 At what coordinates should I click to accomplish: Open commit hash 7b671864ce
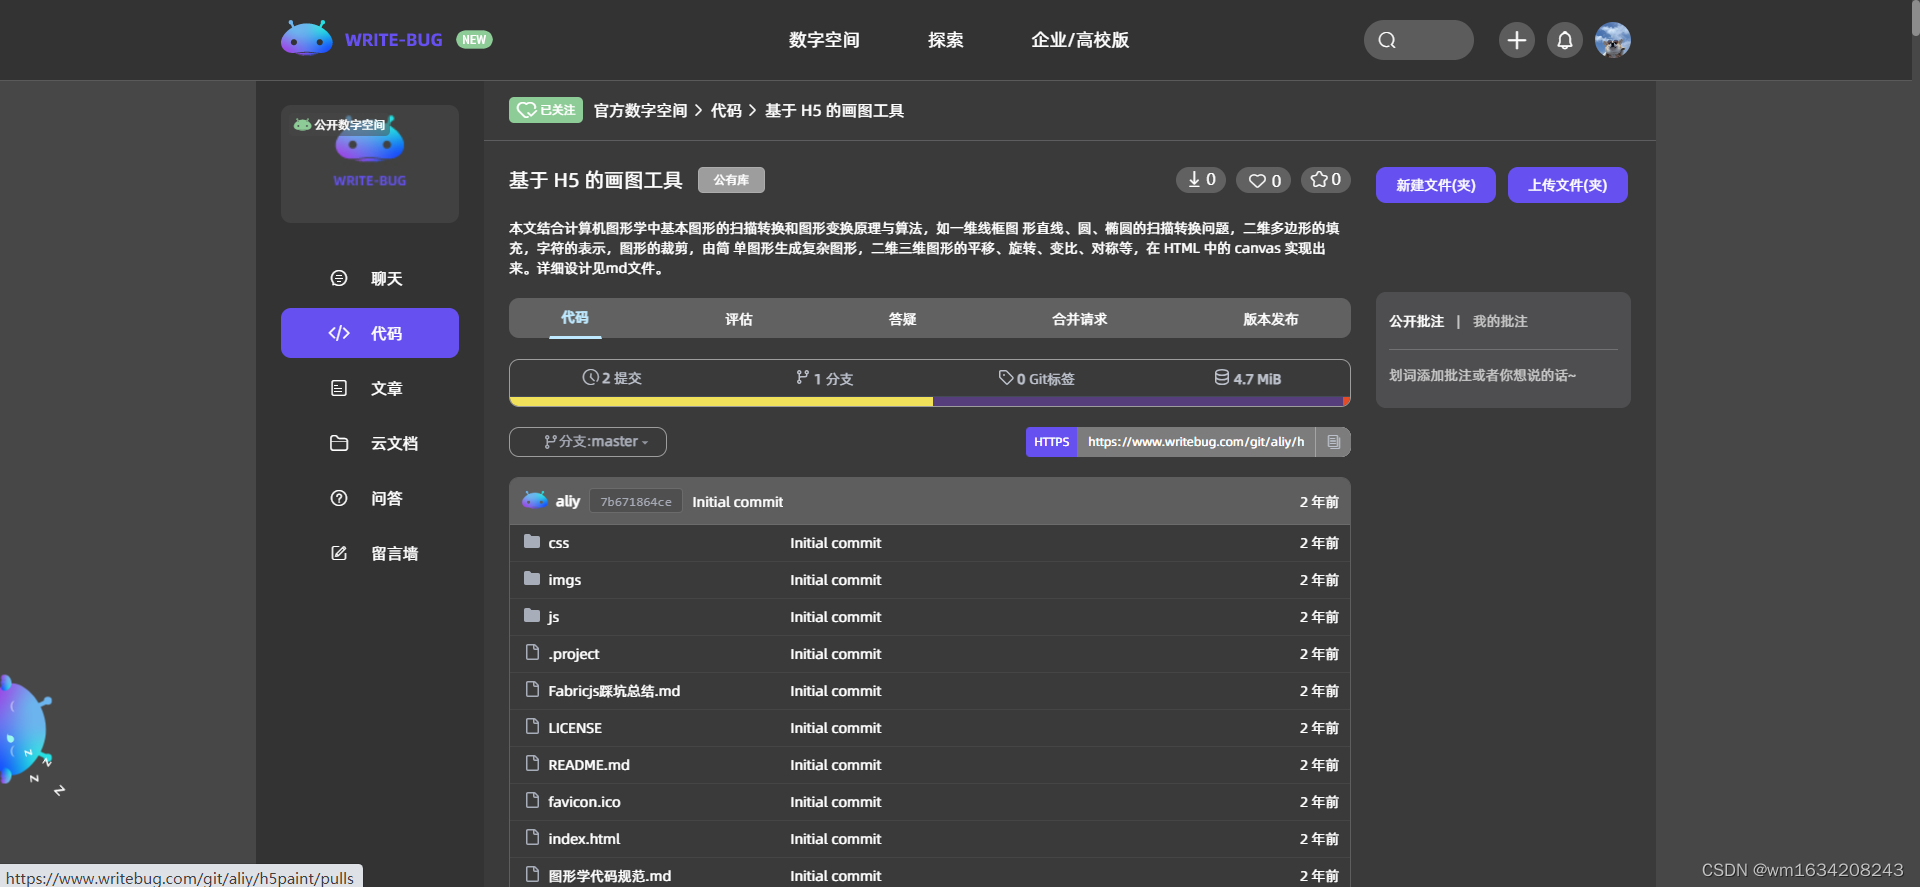pyautogui.click(x=636, y=501)
